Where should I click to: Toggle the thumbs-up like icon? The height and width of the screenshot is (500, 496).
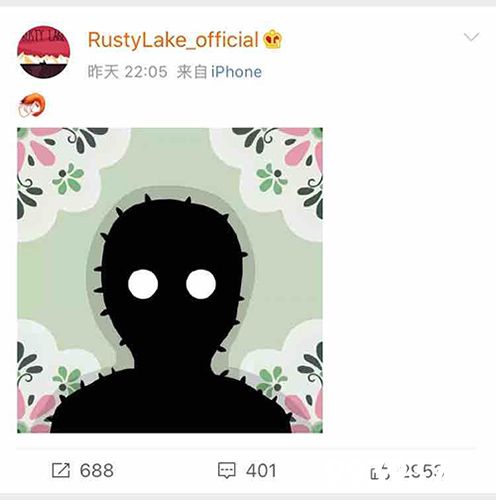click(x=380, y=471)
